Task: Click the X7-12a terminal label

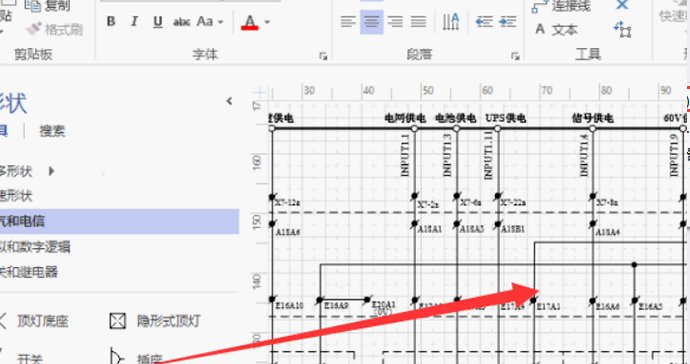Action: [x=288, y=204]
